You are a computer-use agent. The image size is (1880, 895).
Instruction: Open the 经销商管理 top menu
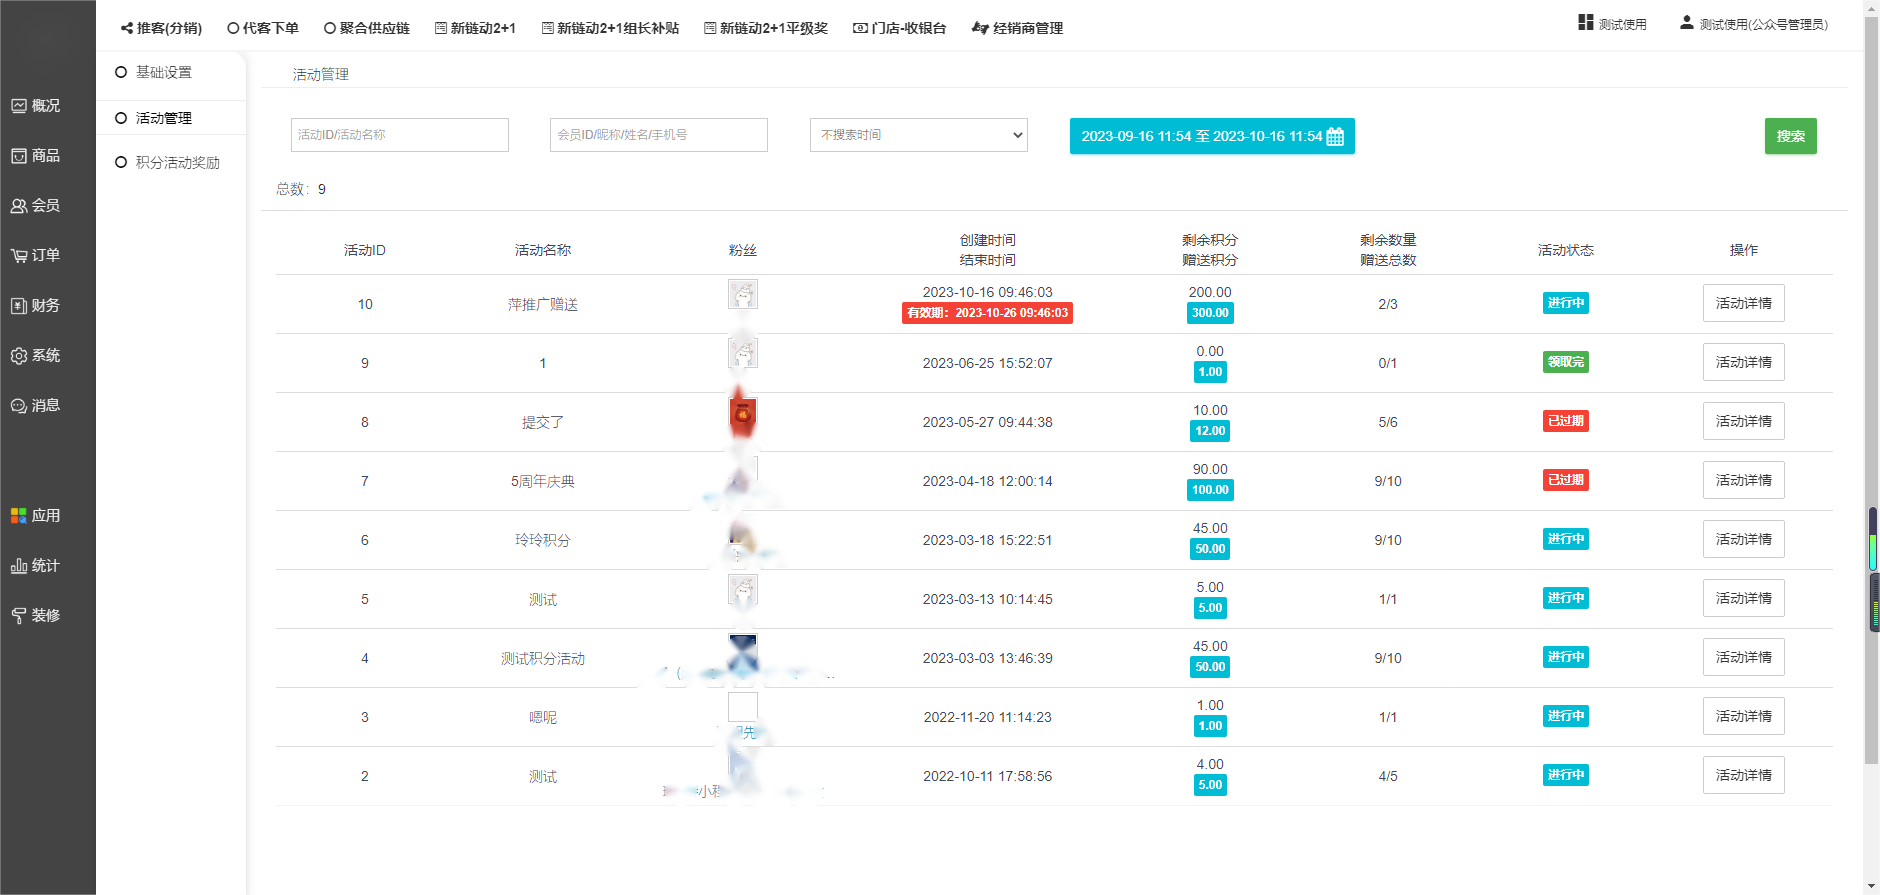click(x=1017, y=28)
